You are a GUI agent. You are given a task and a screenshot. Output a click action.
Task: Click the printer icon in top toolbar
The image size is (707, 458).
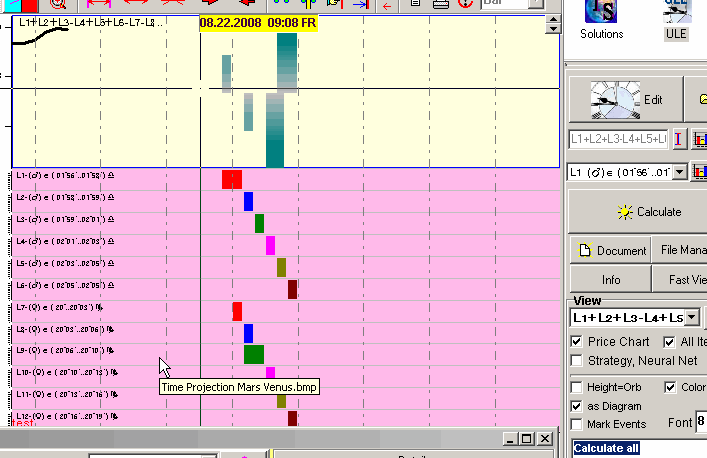(x=440, y=6)
